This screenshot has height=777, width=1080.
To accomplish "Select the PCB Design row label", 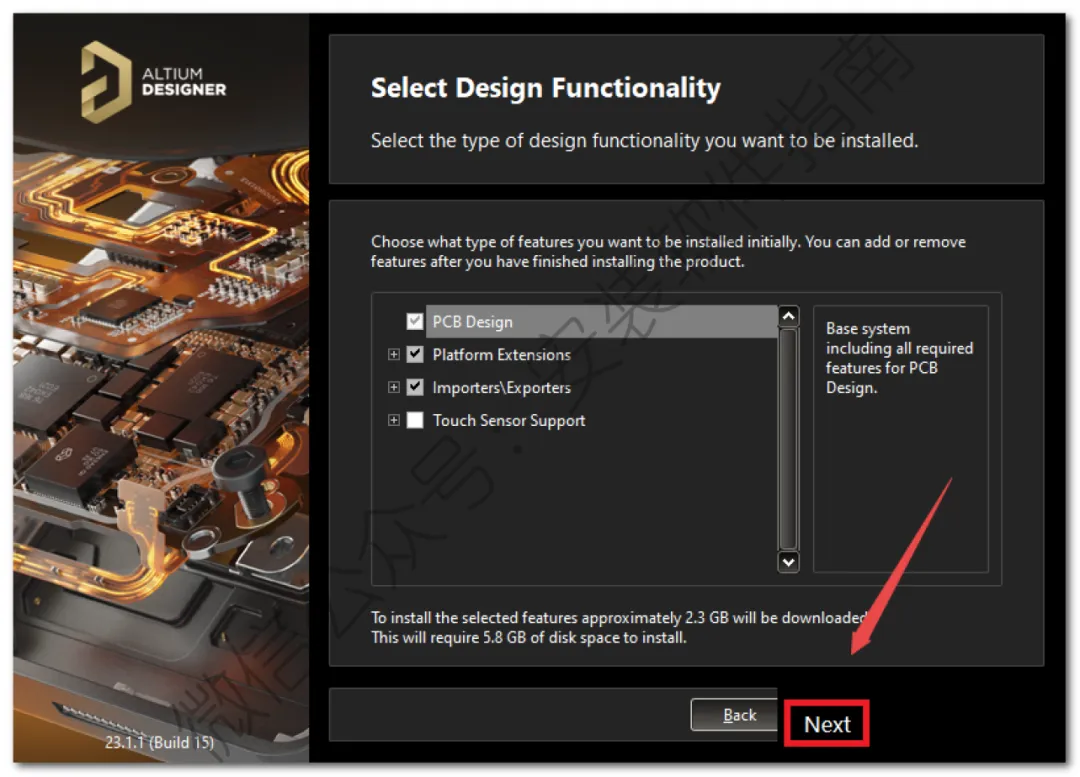I will (472, 322).
